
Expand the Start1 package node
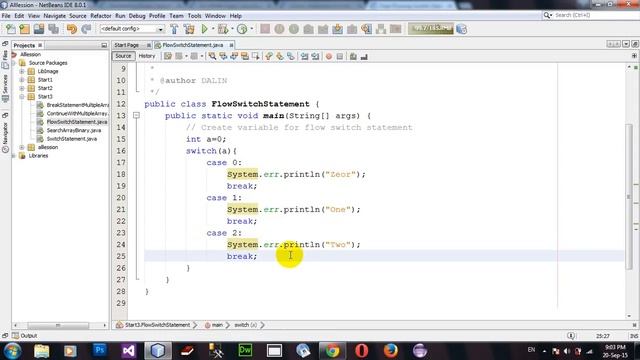pos(22,80)
